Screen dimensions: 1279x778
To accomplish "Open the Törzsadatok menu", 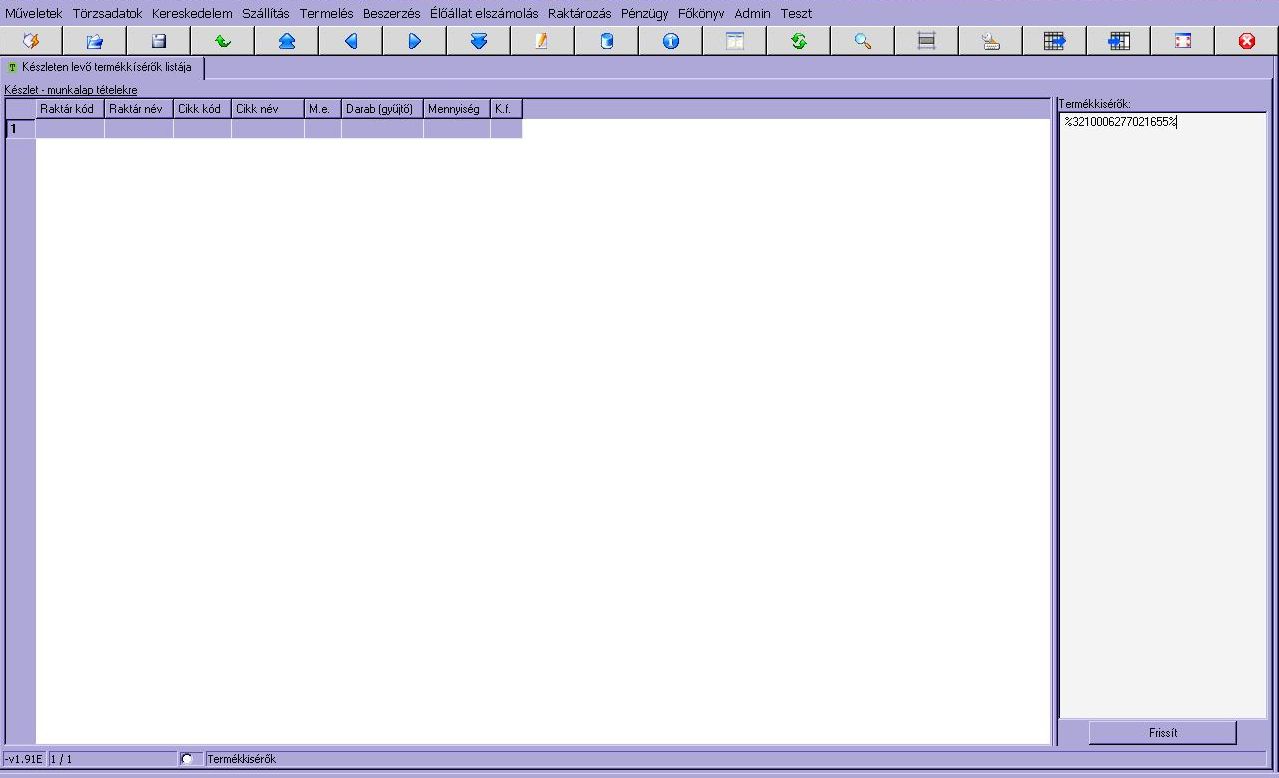I will [107, 14].
